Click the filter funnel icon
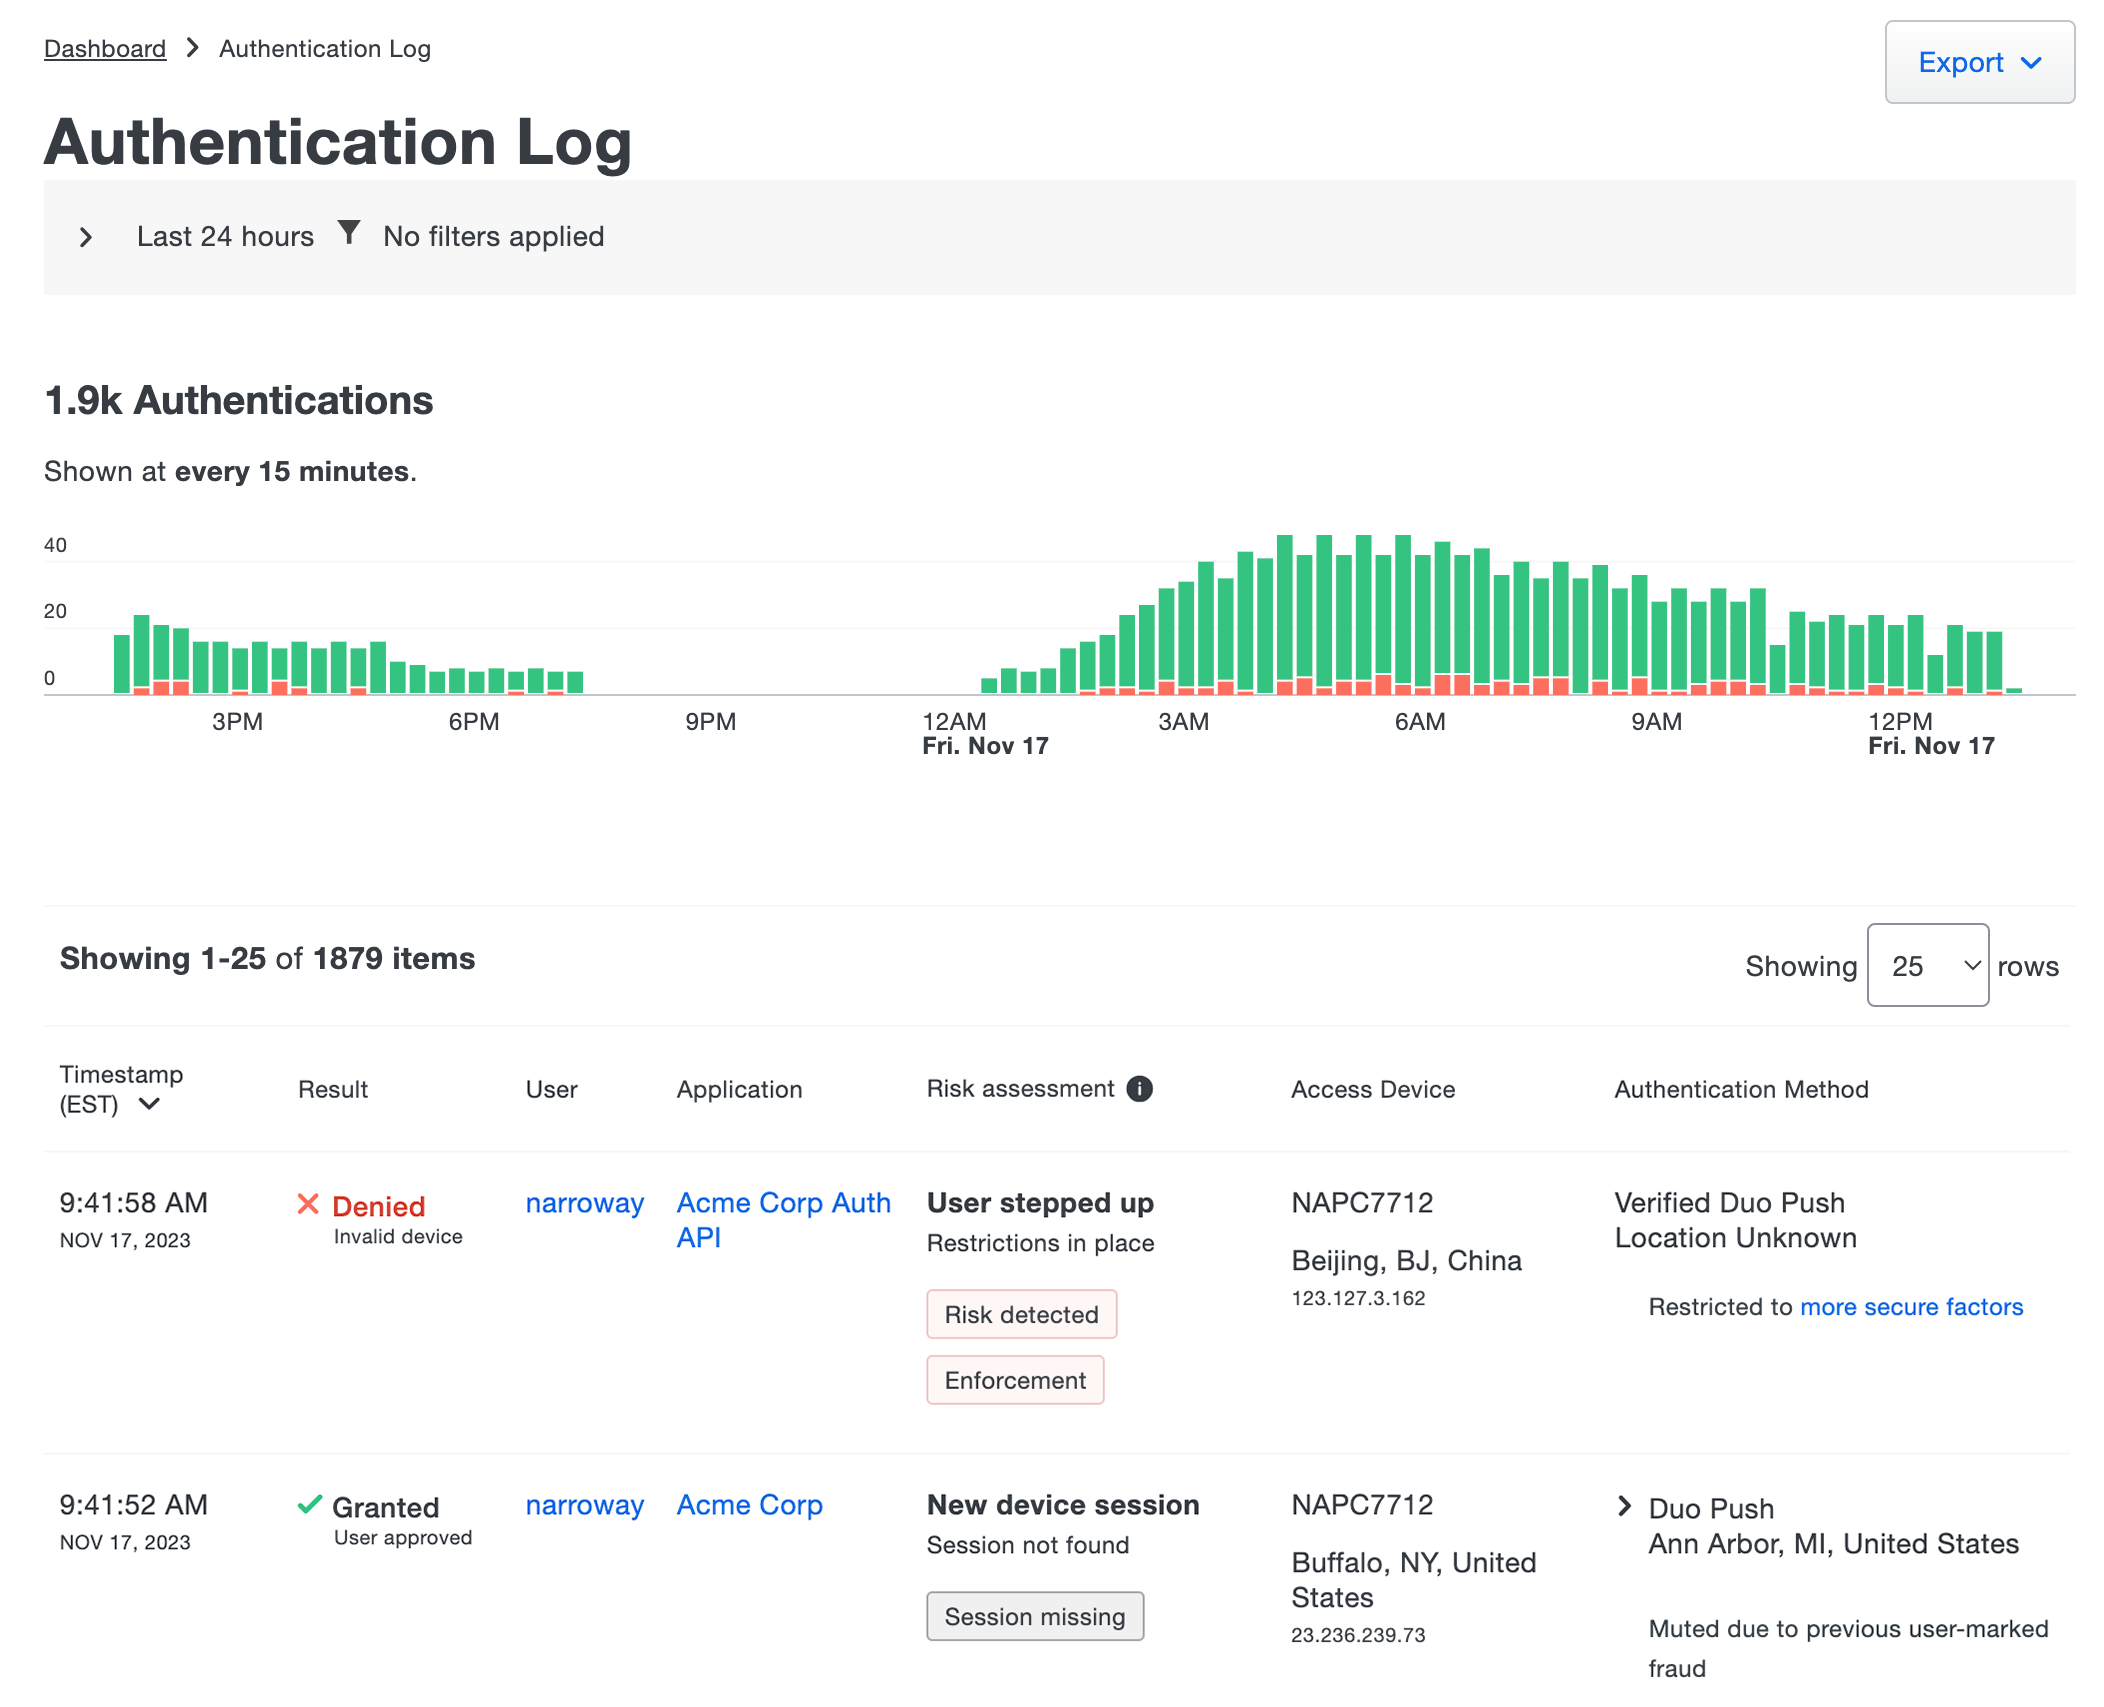2104x1707 pixels. click(x=348, y=233)
